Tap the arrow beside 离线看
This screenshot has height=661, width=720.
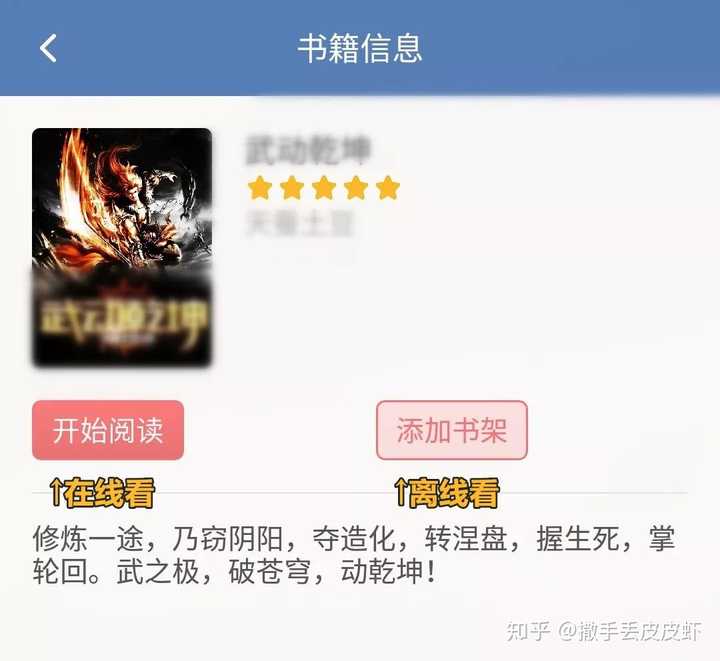click(x=400, y=493)
